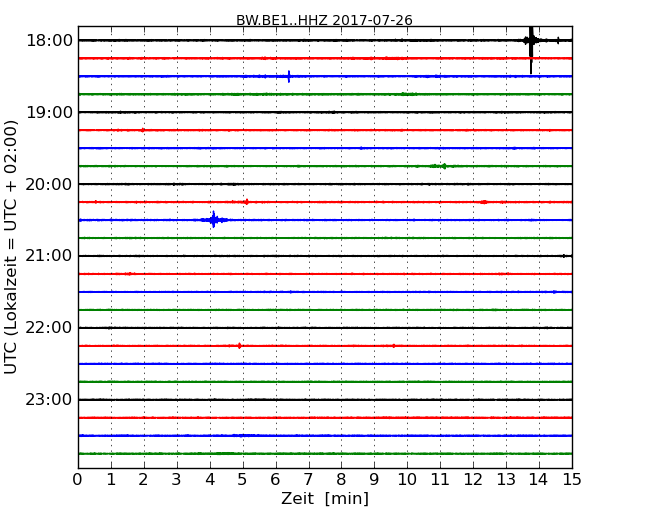This screenshot has height=520, width=650.
Task: Click the plot title BW.BE1..HHZ 2017-07-26
Action: tap(324, 20)
